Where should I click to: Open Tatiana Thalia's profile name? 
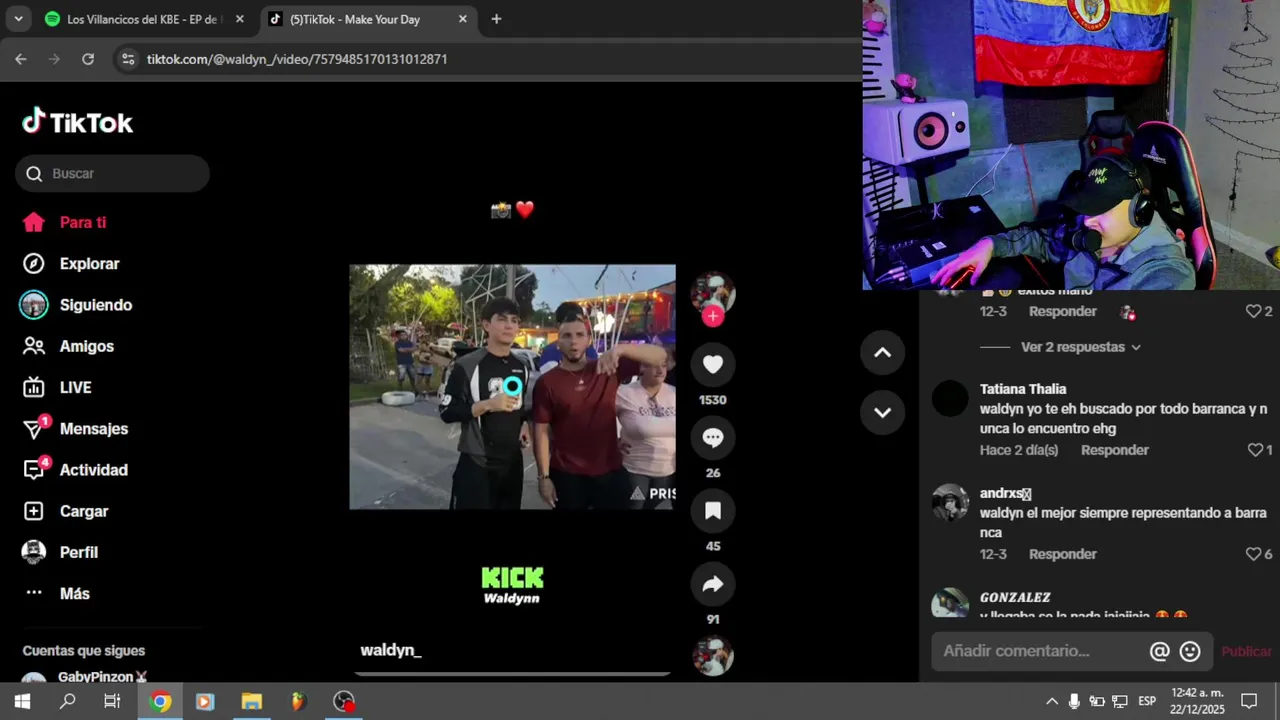tap(1023, 389)
